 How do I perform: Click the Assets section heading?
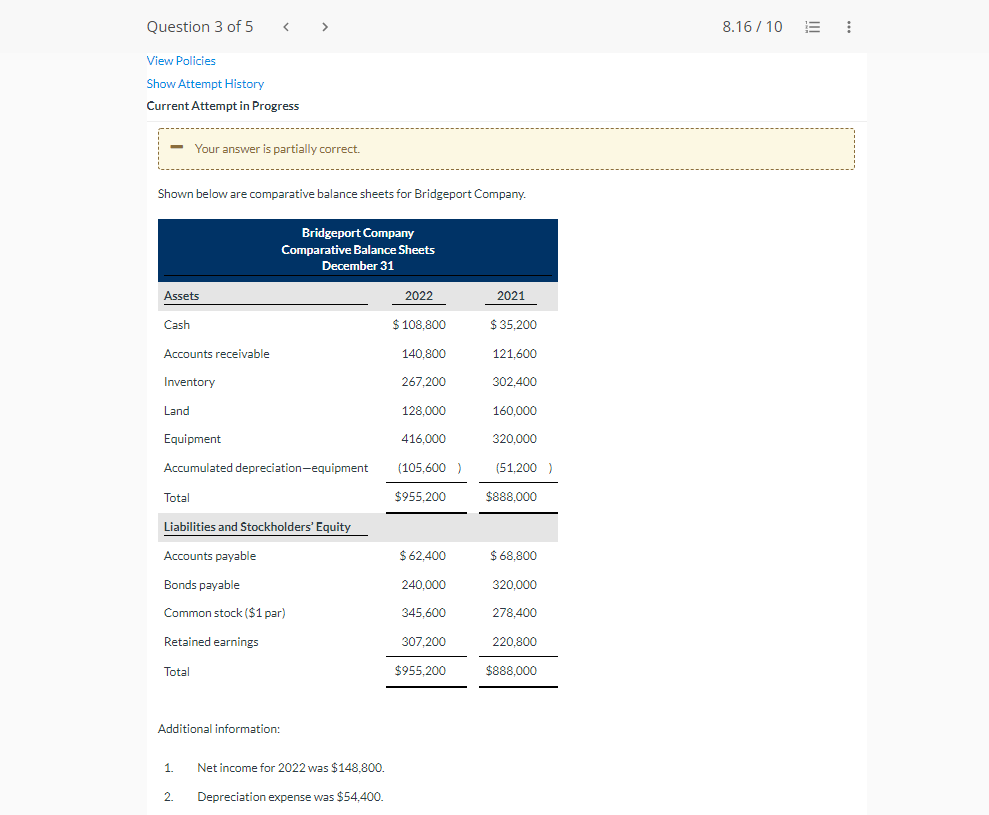[x=182, y=296]
